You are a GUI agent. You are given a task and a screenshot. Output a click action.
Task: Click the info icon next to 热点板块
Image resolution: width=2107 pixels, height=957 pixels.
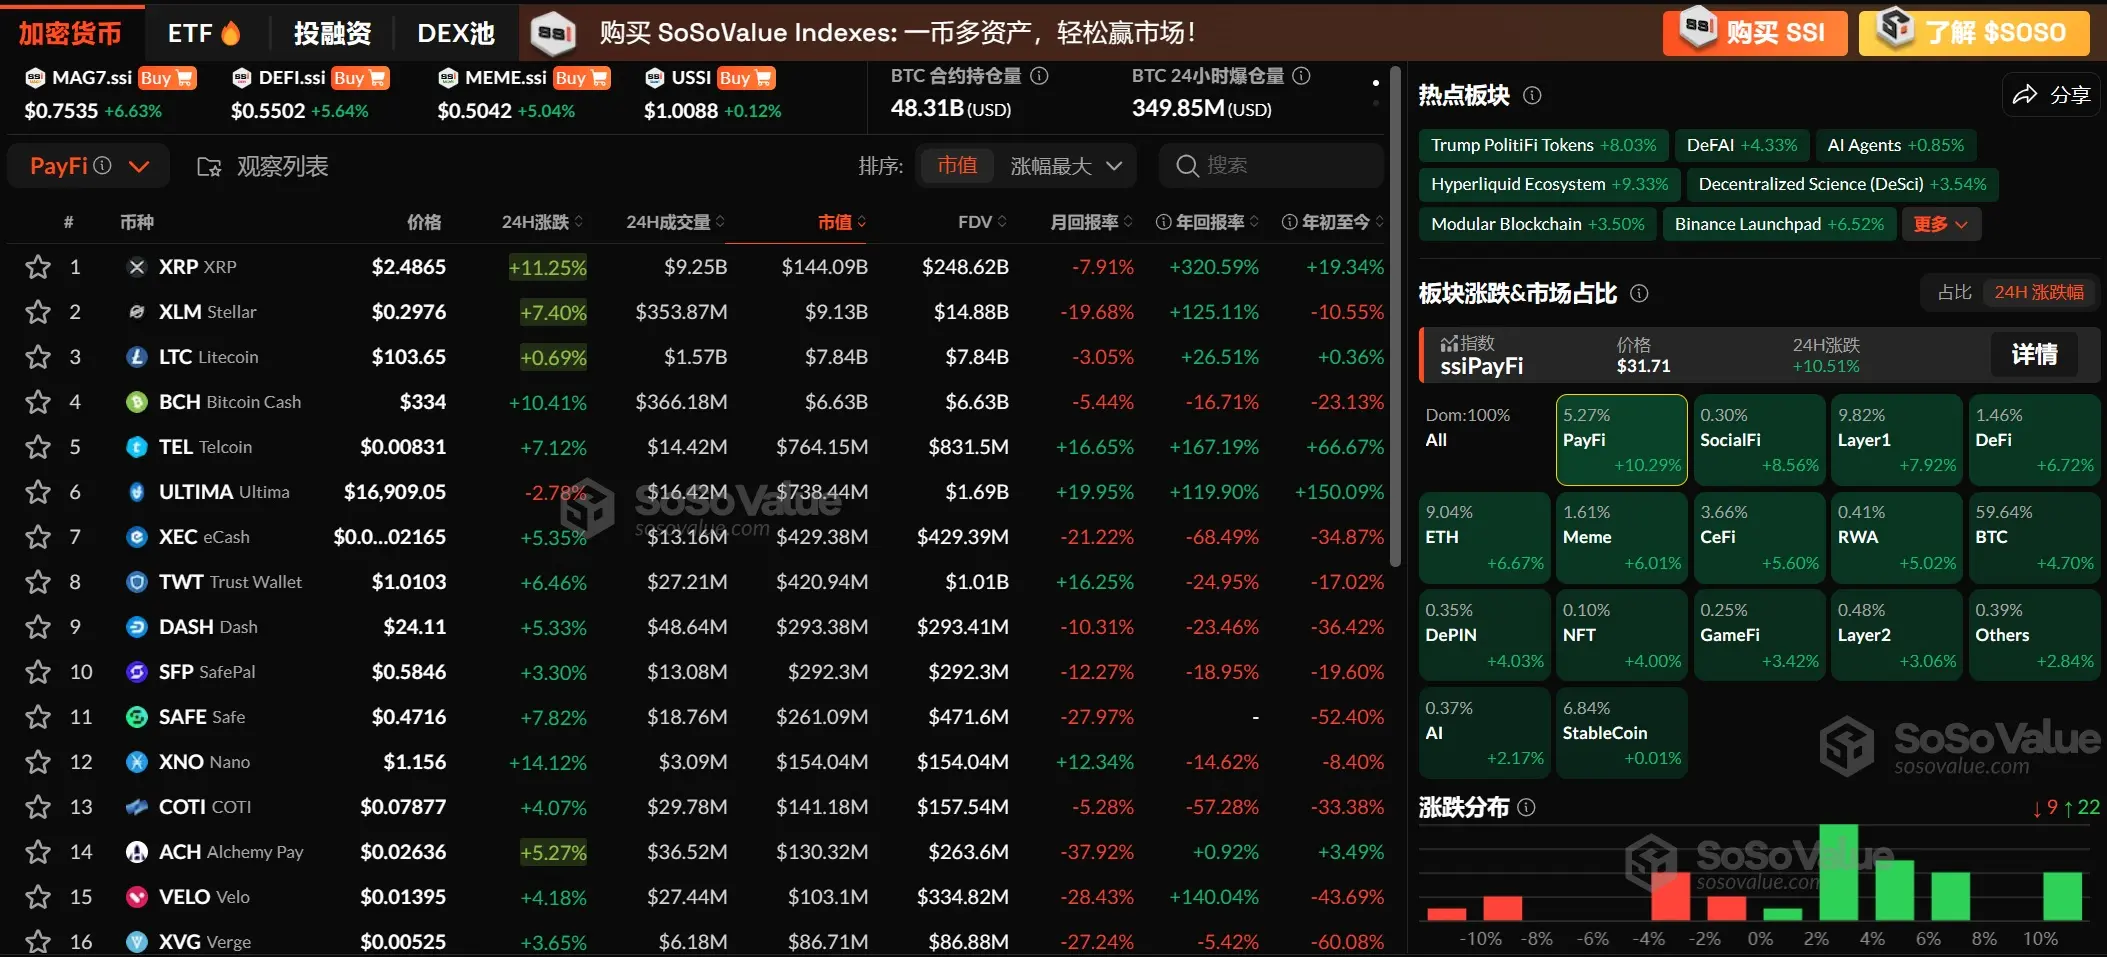[x=1531, y=95]
